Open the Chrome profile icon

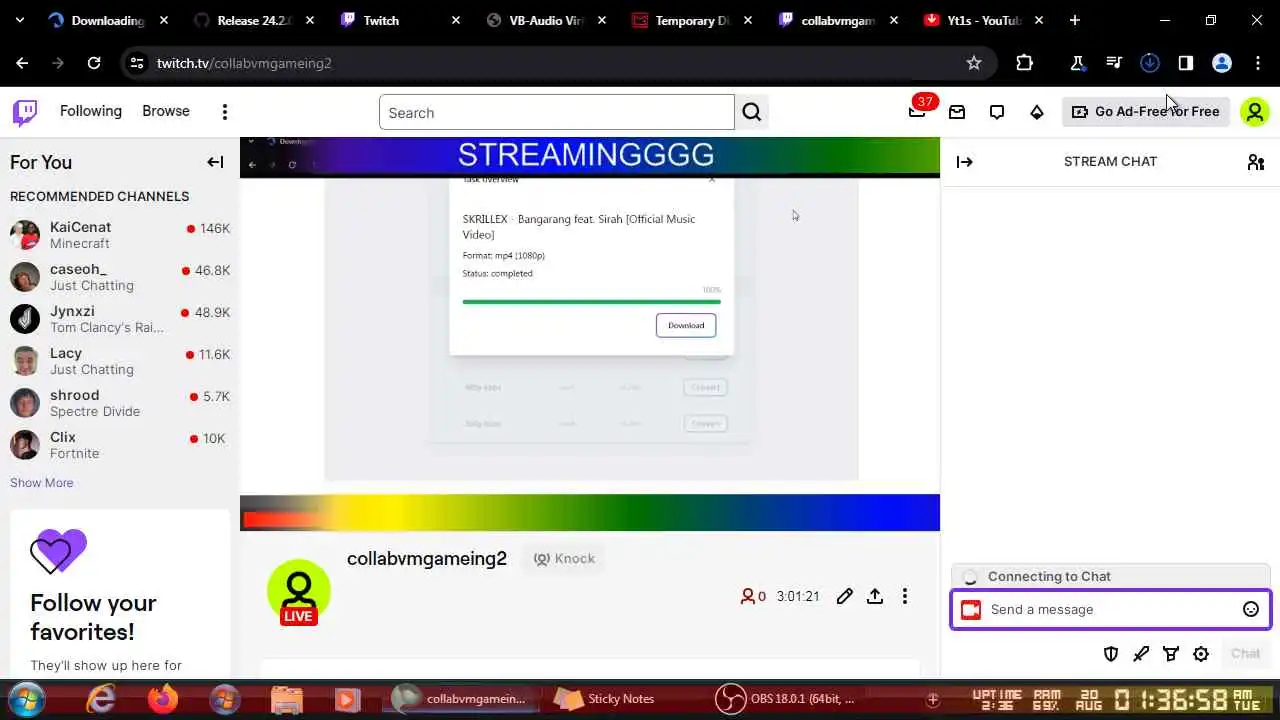pos(1222,63)
